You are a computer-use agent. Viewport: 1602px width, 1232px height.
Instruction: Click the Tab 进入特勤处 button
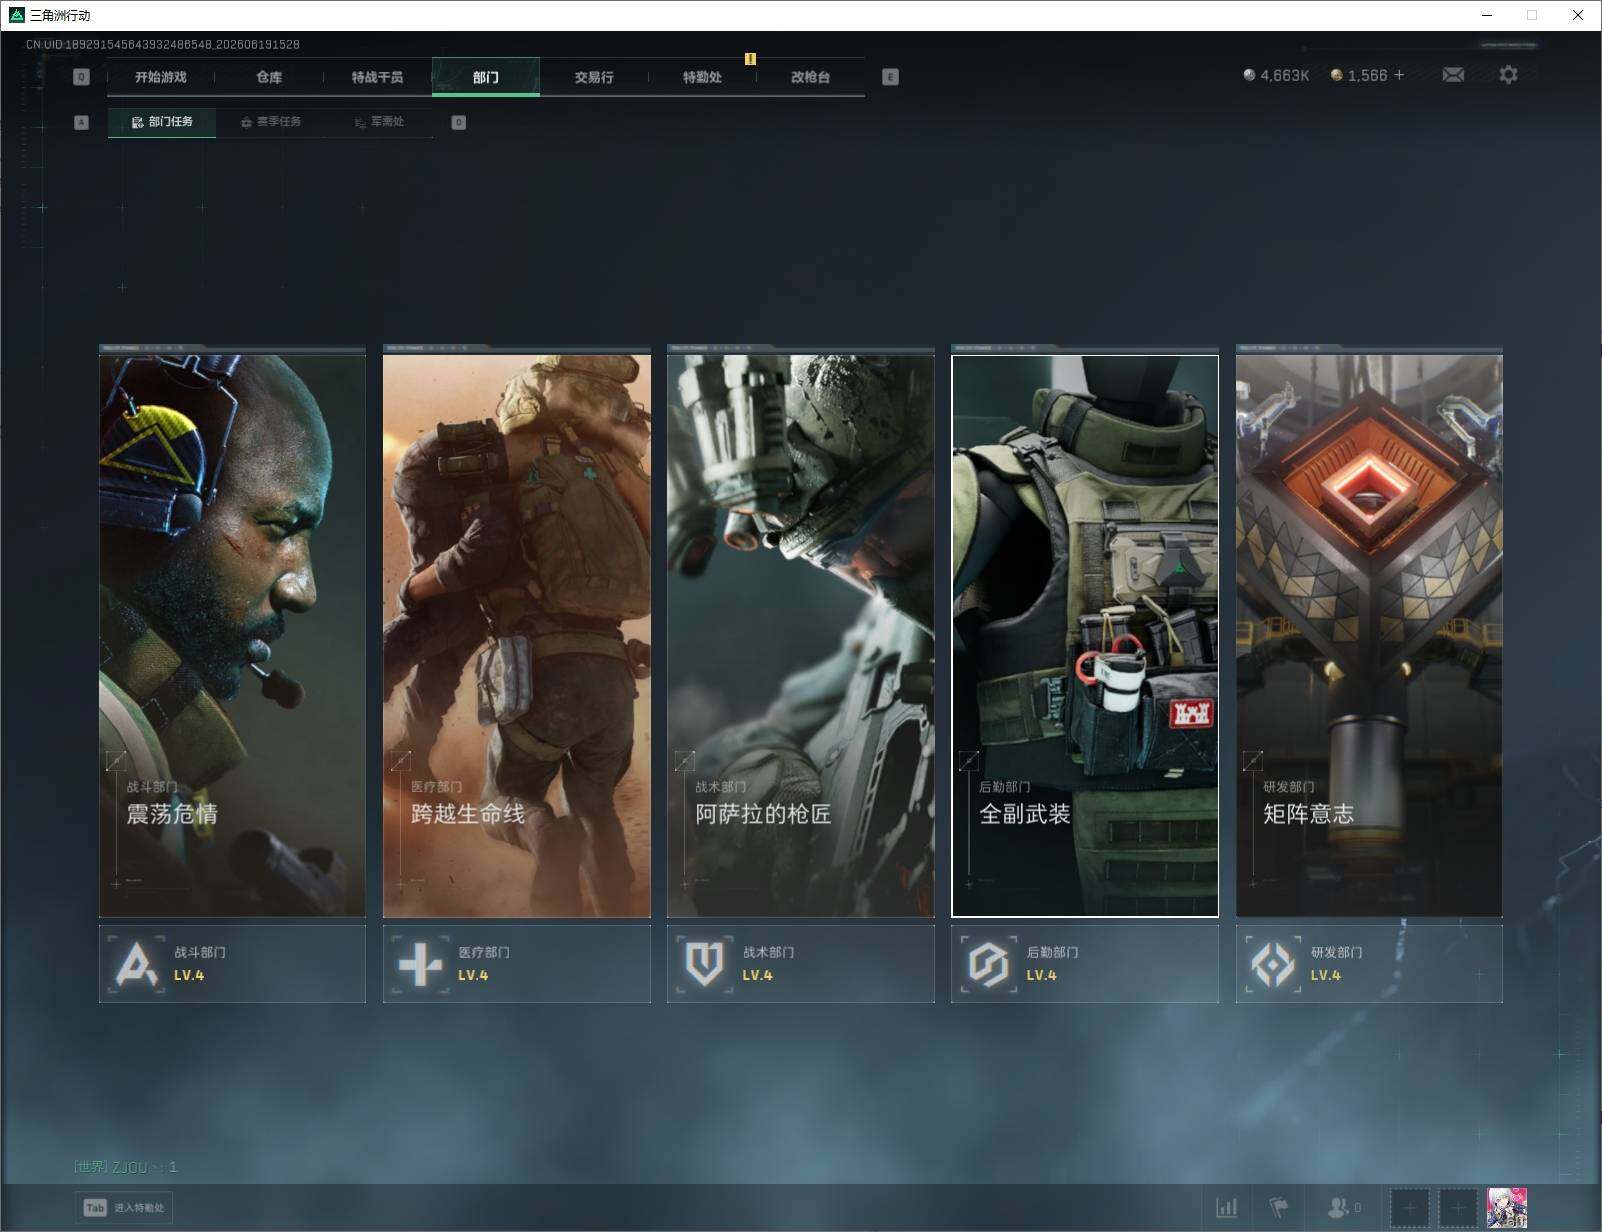coord(124,1208)
